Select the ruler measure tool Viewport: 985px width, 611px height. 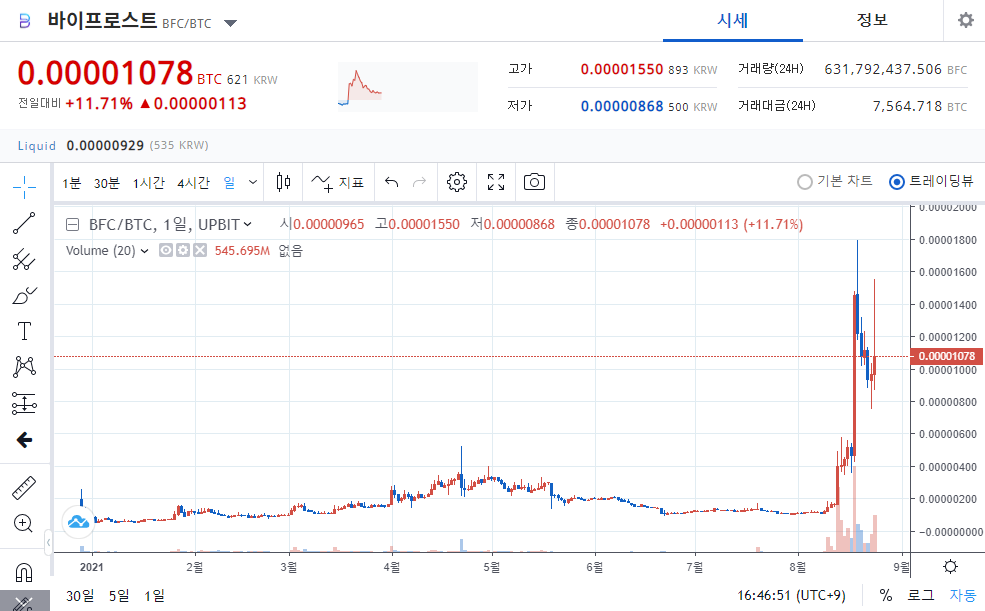click(24, 488)
